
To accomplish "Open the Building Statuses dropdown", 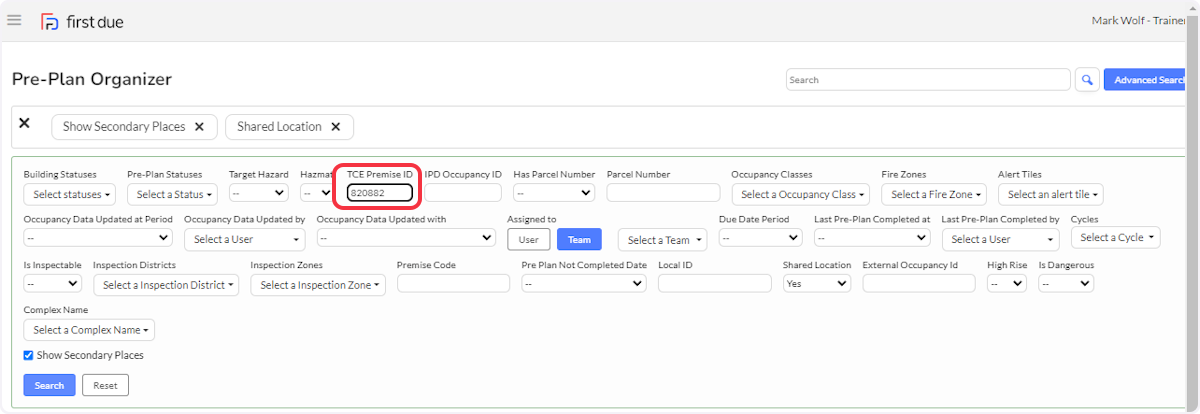I will [69, 194].
